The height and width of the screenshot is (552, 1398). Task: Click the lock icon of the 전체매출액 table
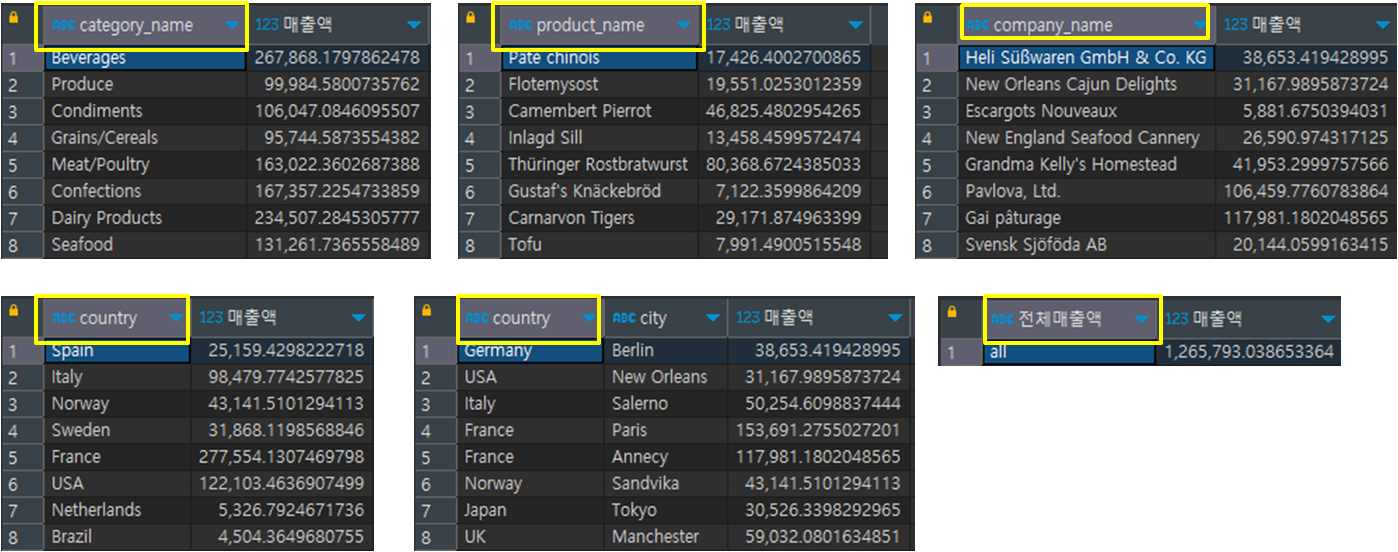pos(951,312)
